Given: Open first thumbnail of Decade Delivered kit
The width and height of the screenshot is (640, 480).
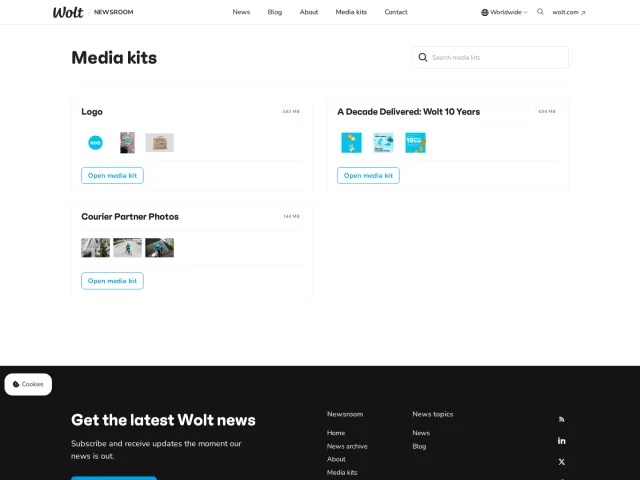Looking at the screenshot, I should 351,143.
